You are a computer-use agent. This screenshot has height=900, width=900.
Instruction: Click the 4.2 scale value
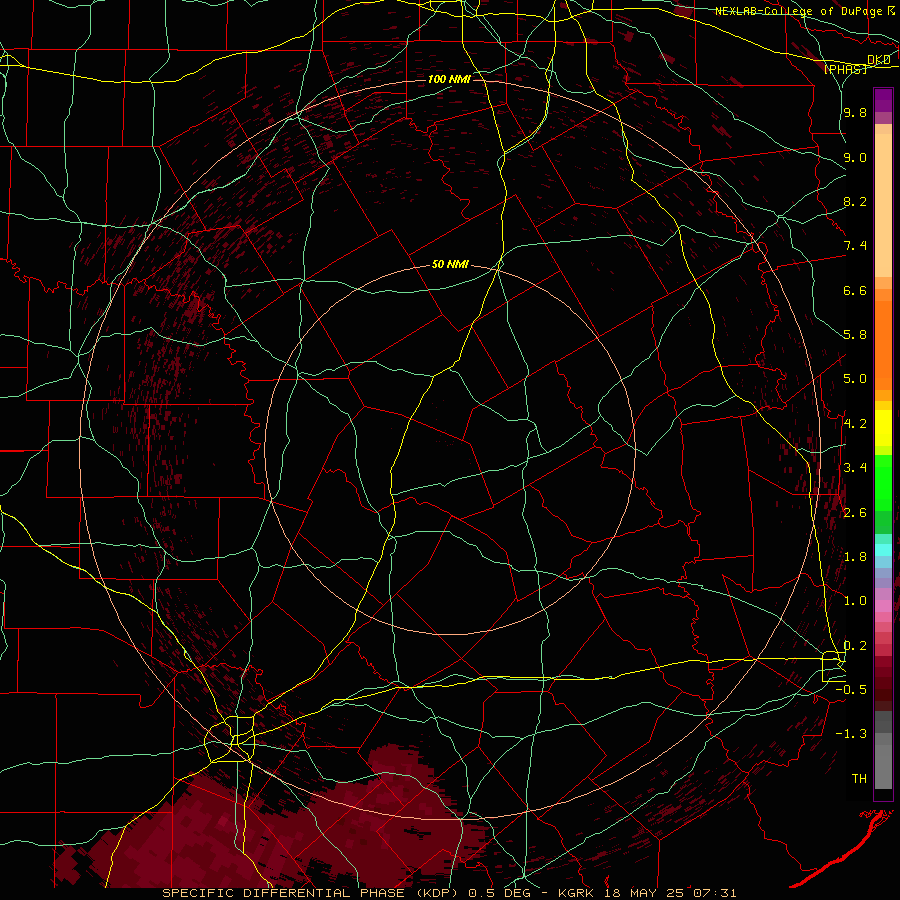[855, 424]
